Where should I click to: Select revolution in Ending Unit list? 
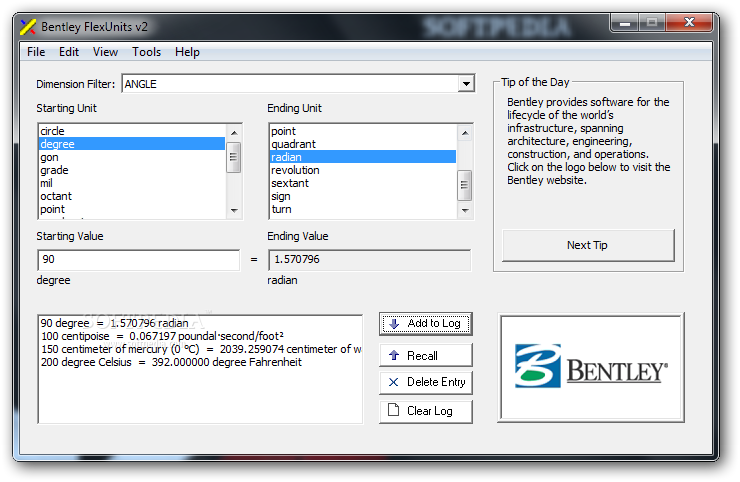click(363, 170)
